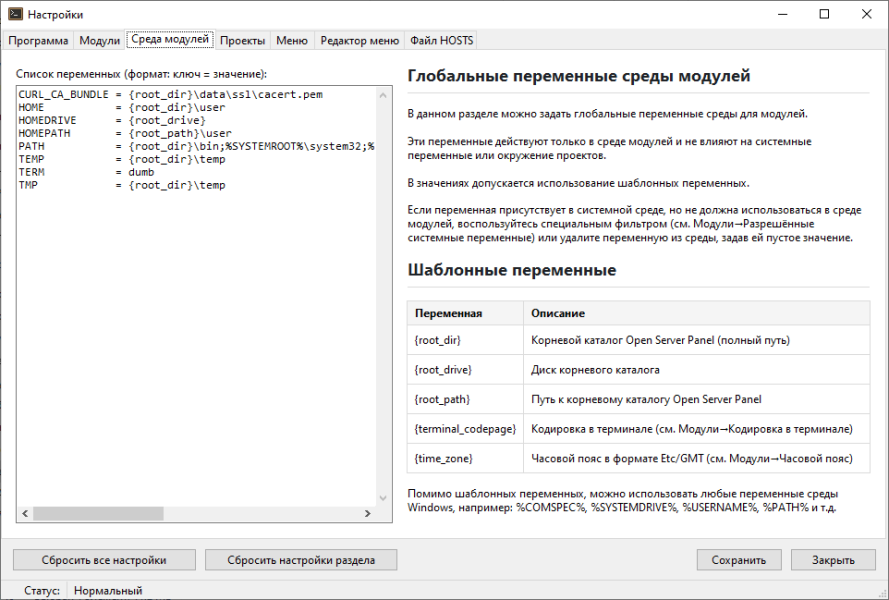
Task: Switch to the Программа tab
Action: click(x=39, y=41)
